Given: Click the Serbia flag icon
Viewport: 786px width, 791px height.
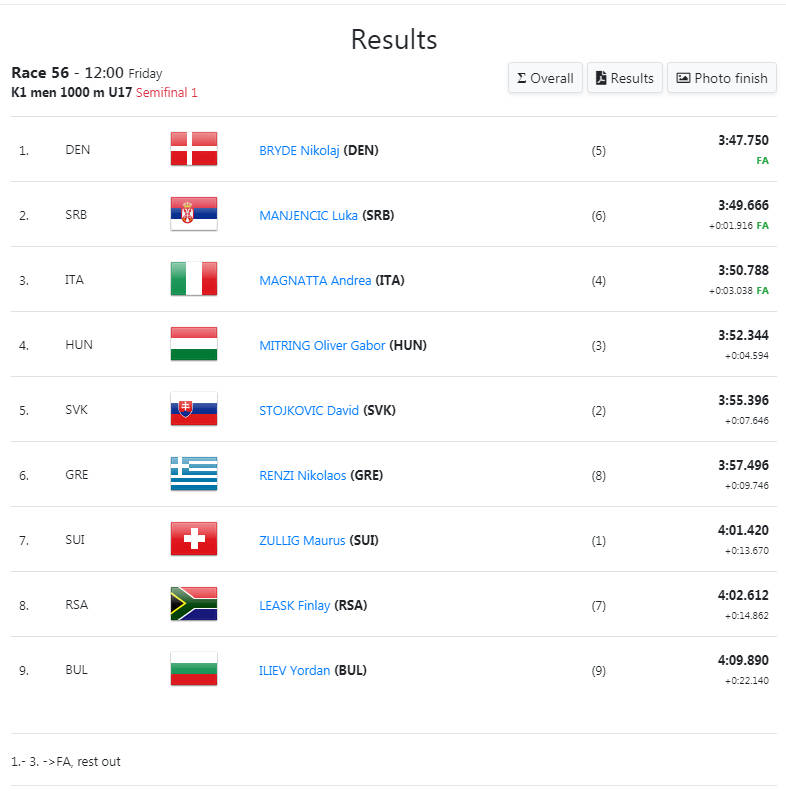Looking at the screenshot, I should coord(194,214).
